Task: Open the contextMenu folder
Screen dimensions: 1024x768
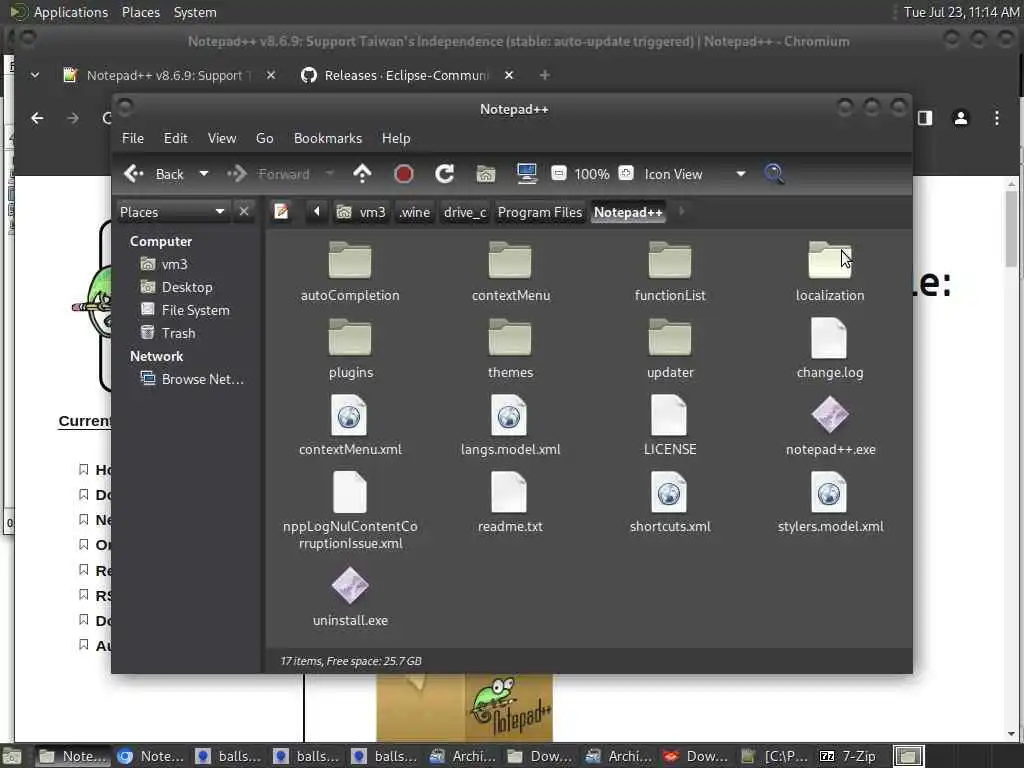Action: tap(510, 271)
